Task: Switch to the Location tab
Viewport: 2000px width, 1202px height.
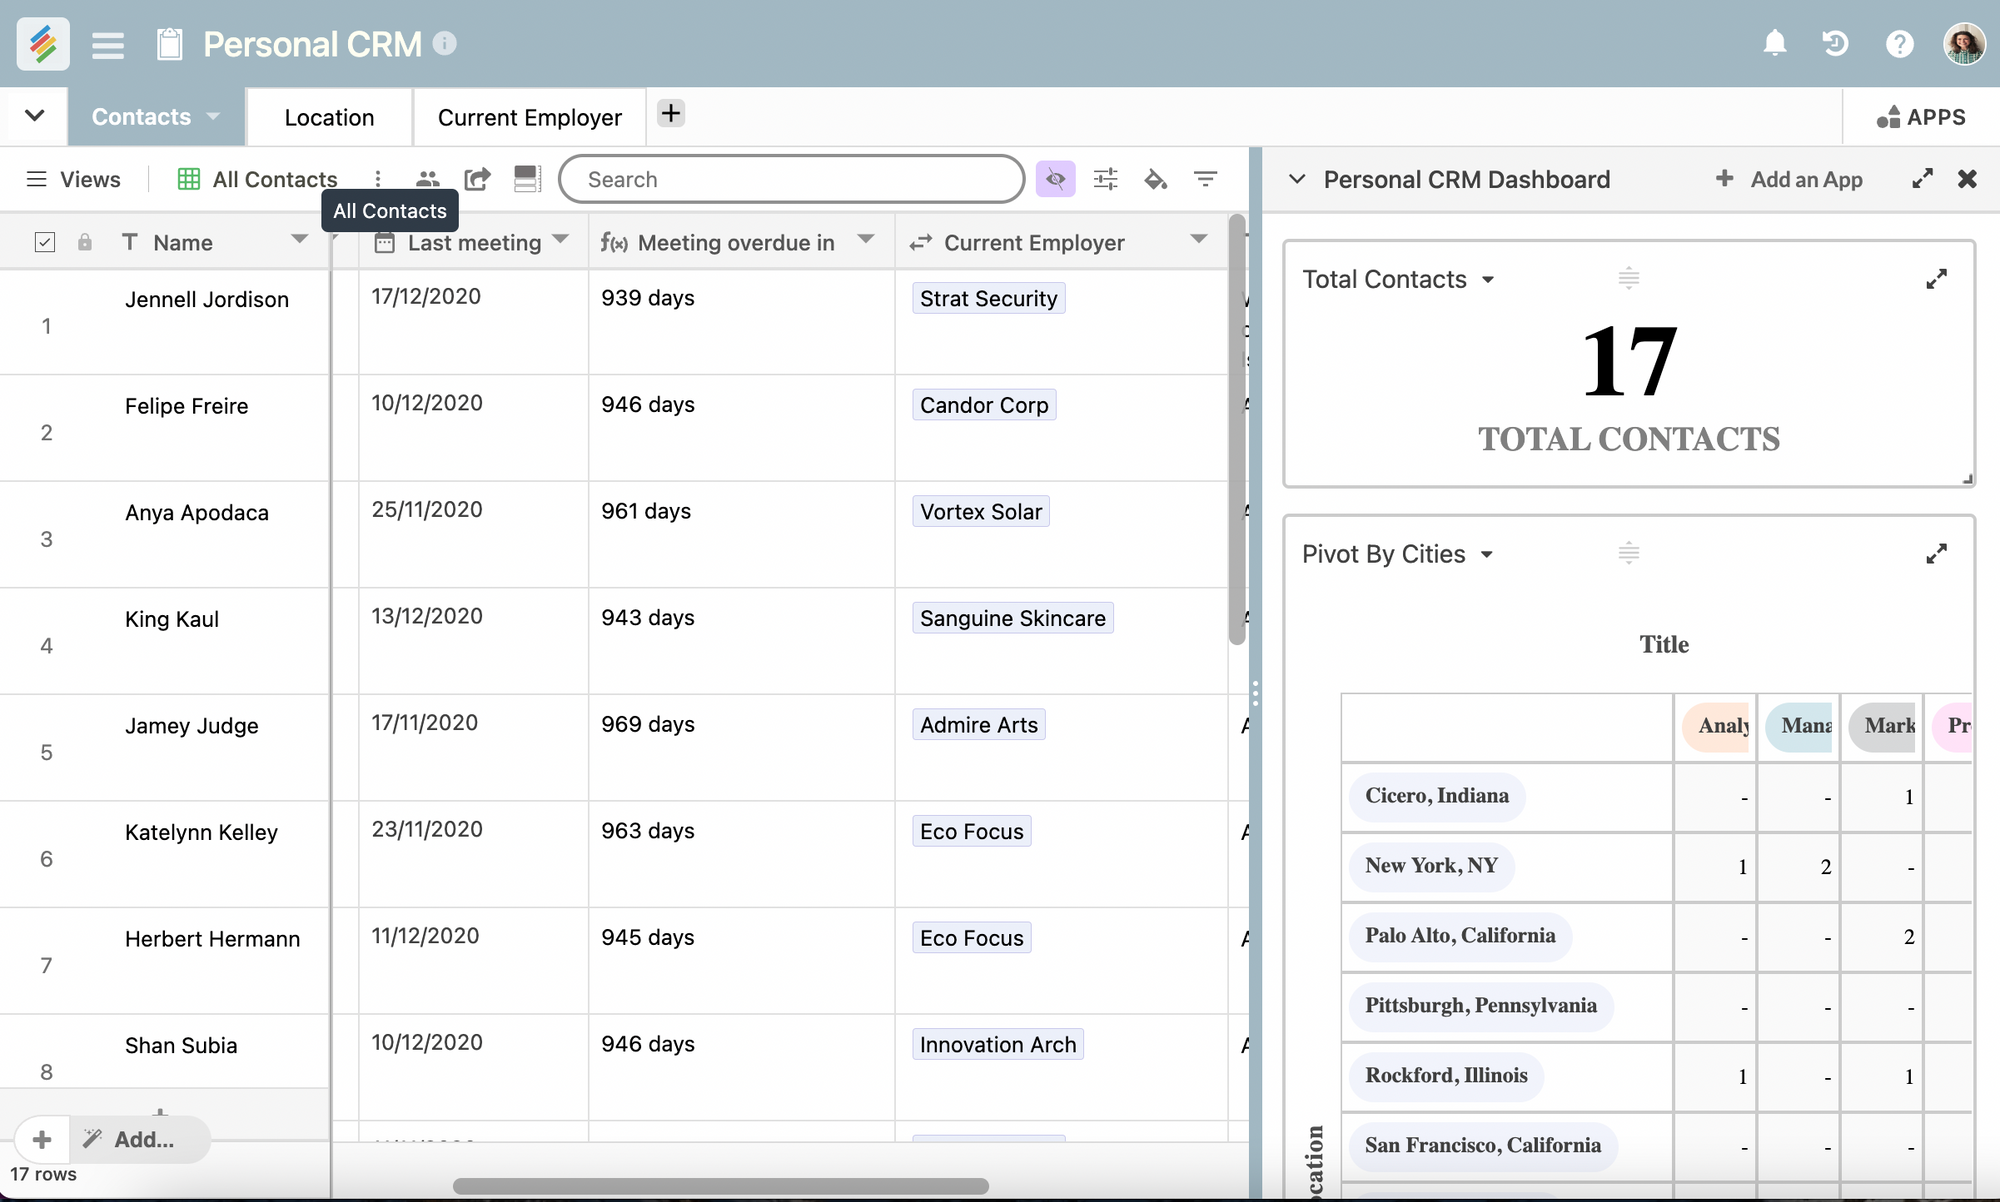Action: click(329, 114)
